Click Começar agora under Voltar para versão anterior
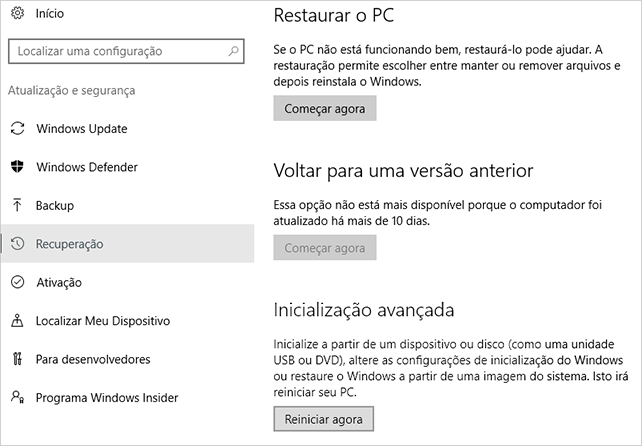This screenshot has width=642, height=446. pos(325,248)
